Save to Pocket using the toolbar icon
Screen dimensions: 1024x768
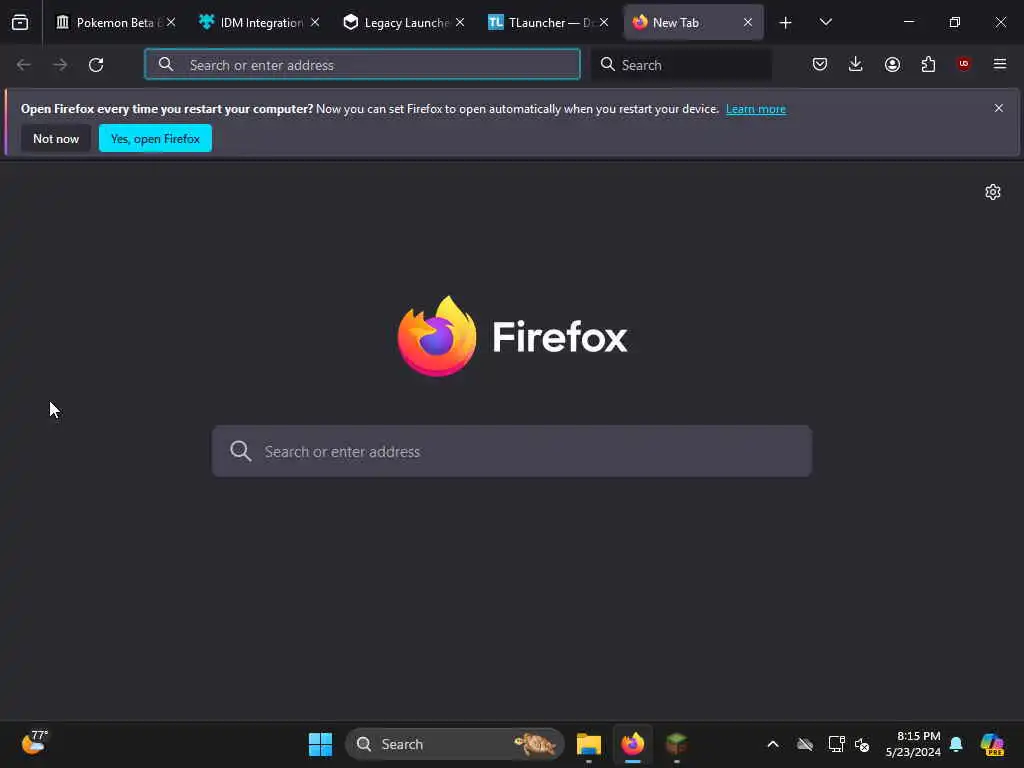coord(820,64)
